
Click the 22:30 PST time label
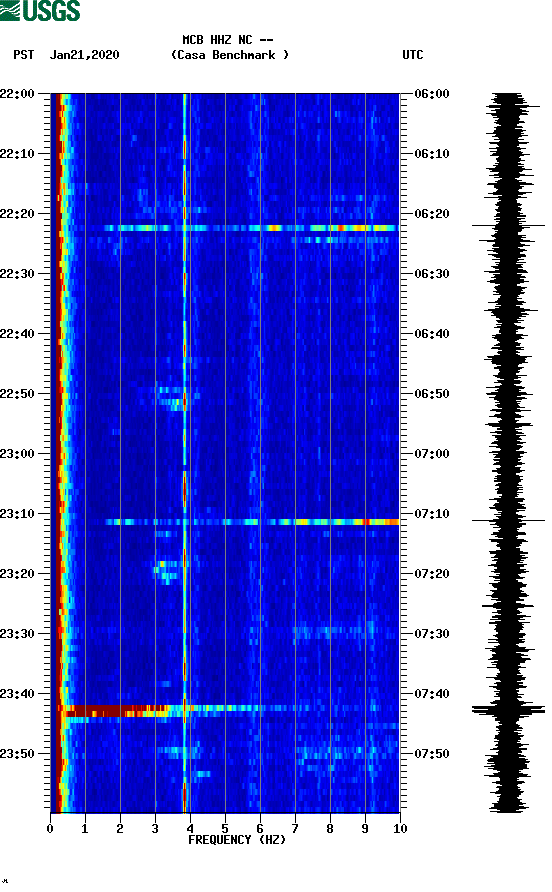[x=17, y=274]
